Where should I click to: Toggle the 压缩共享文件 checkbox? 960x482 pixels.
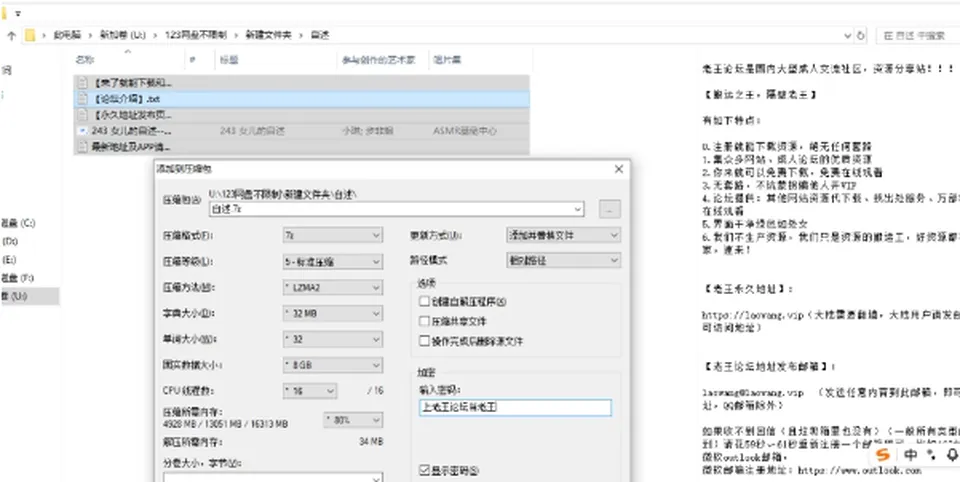(x=424, y=321)
